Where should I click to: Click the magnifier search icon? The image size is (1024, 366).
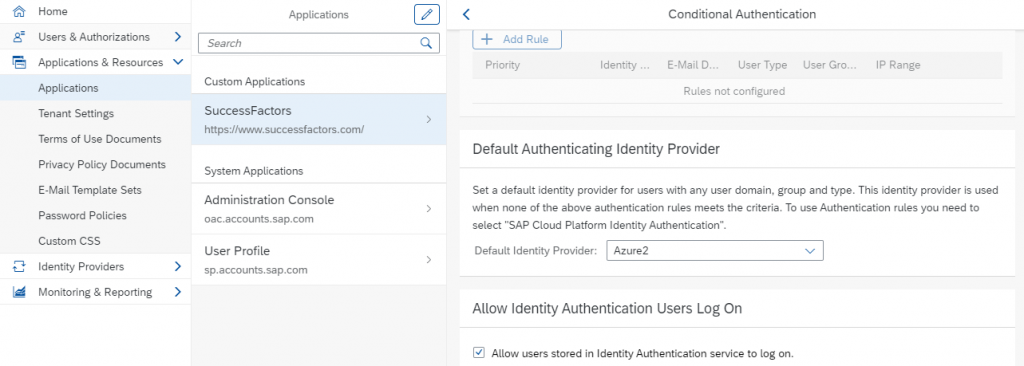tap(426, 43)
